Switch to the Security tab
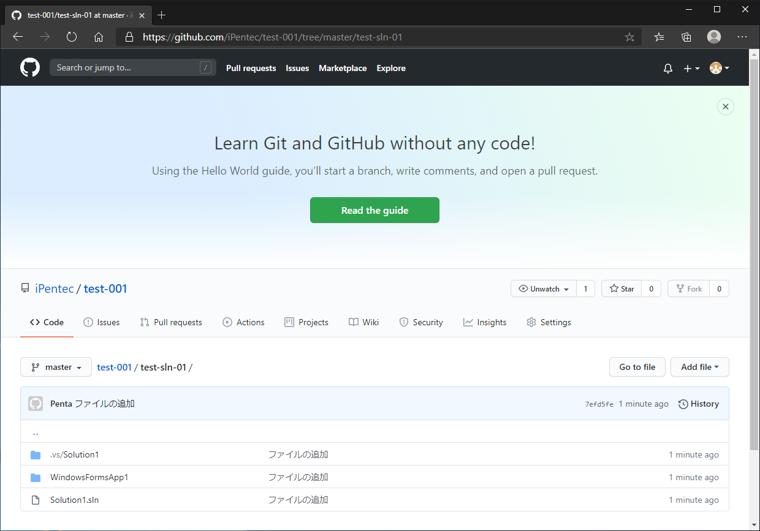 [x=421, y=322]
